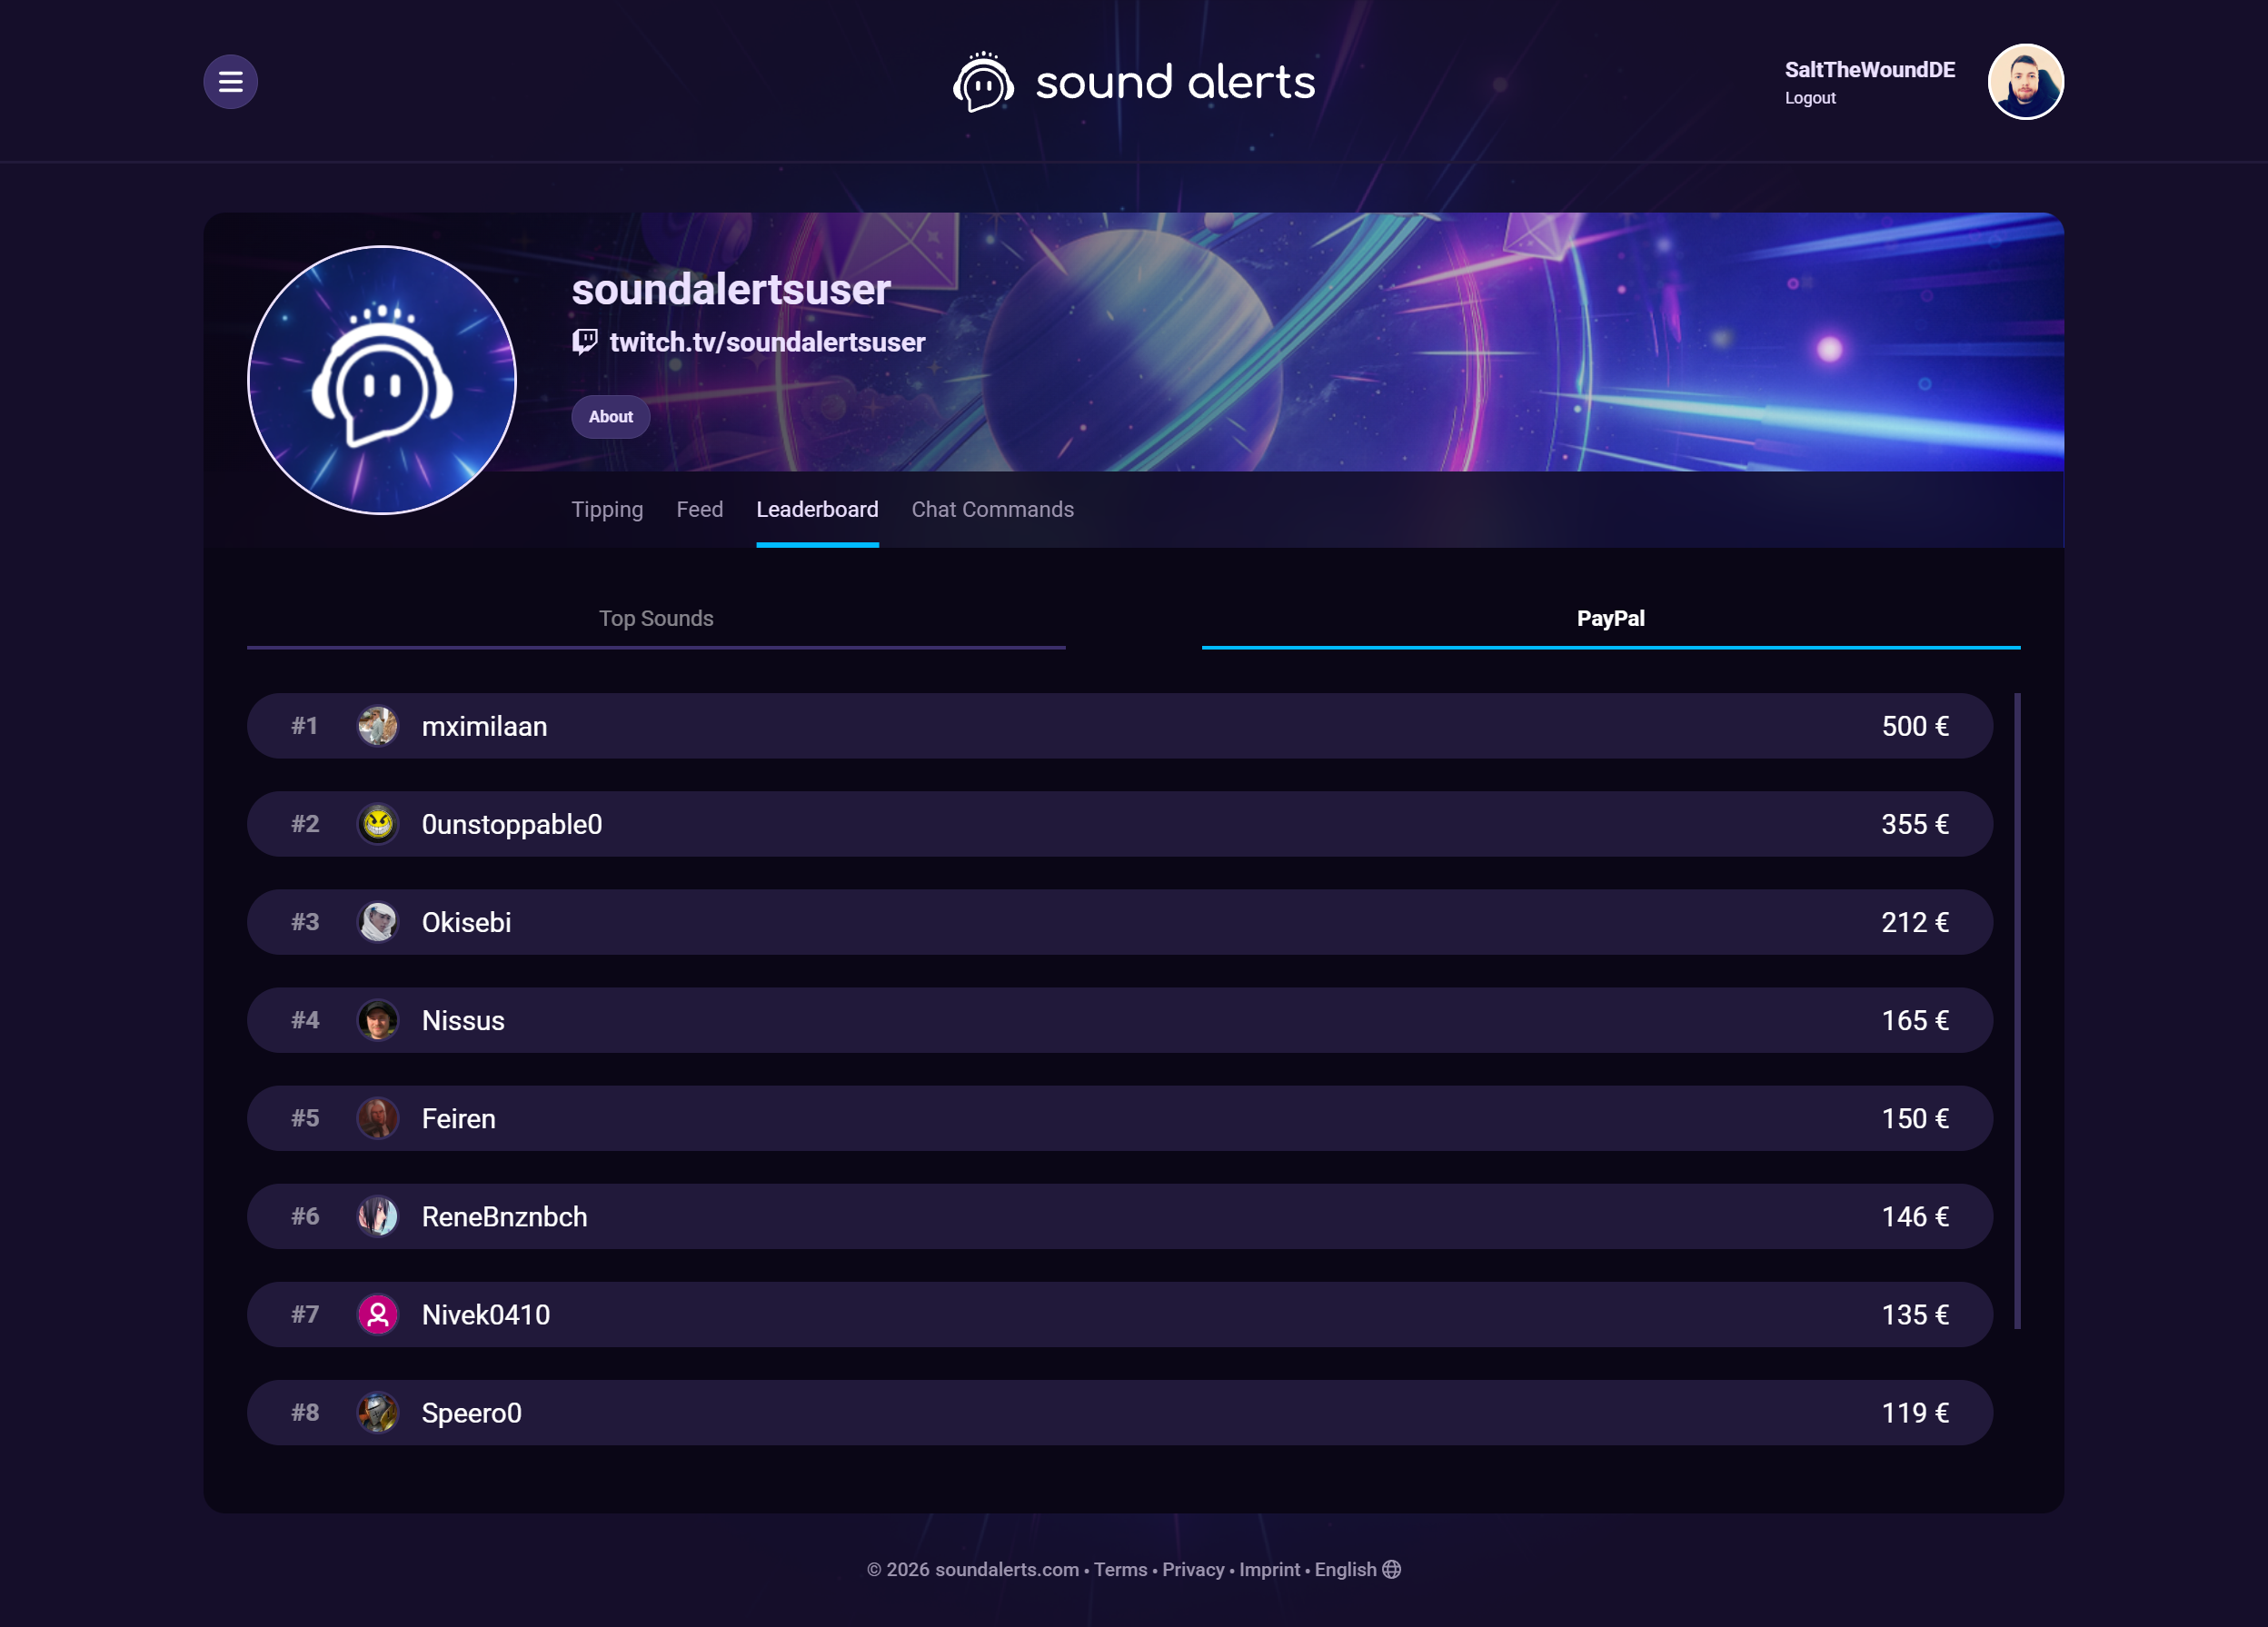
Task: Click Feiren's avatar icon
Action: (378, 1118)
